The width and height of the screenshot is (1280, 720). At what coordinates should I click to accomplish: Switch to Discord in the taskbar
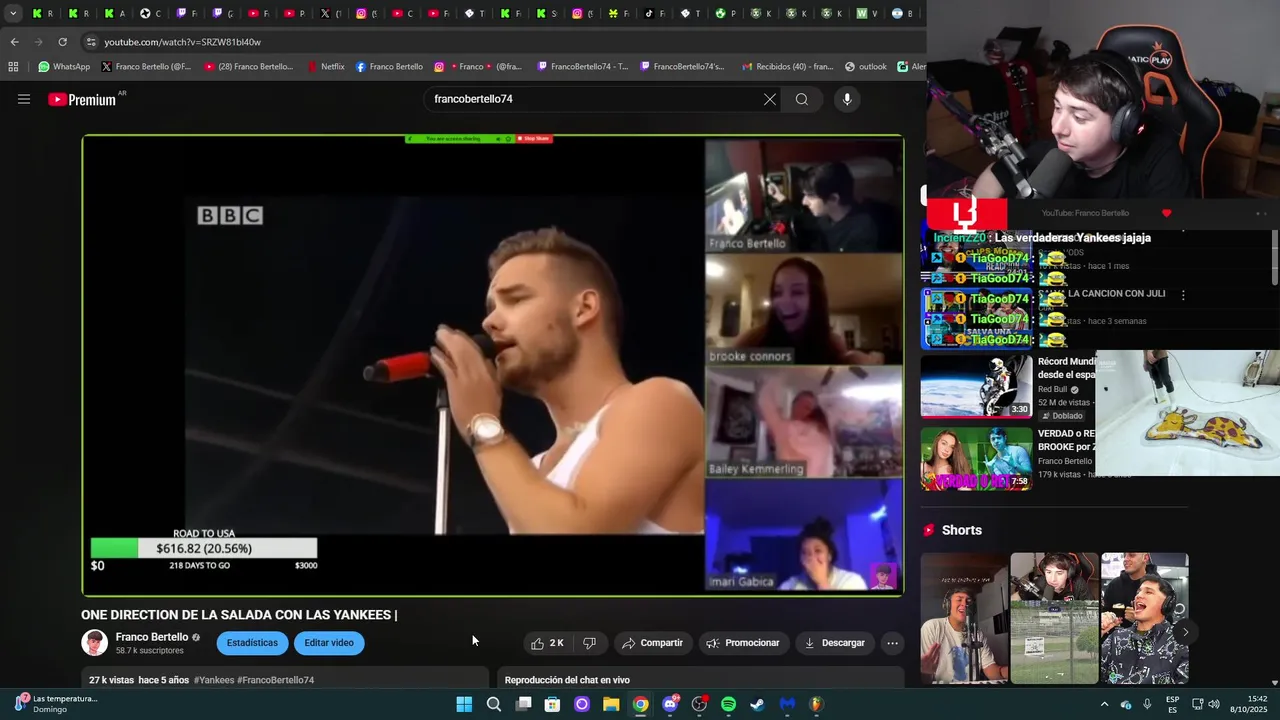point(670,704)
